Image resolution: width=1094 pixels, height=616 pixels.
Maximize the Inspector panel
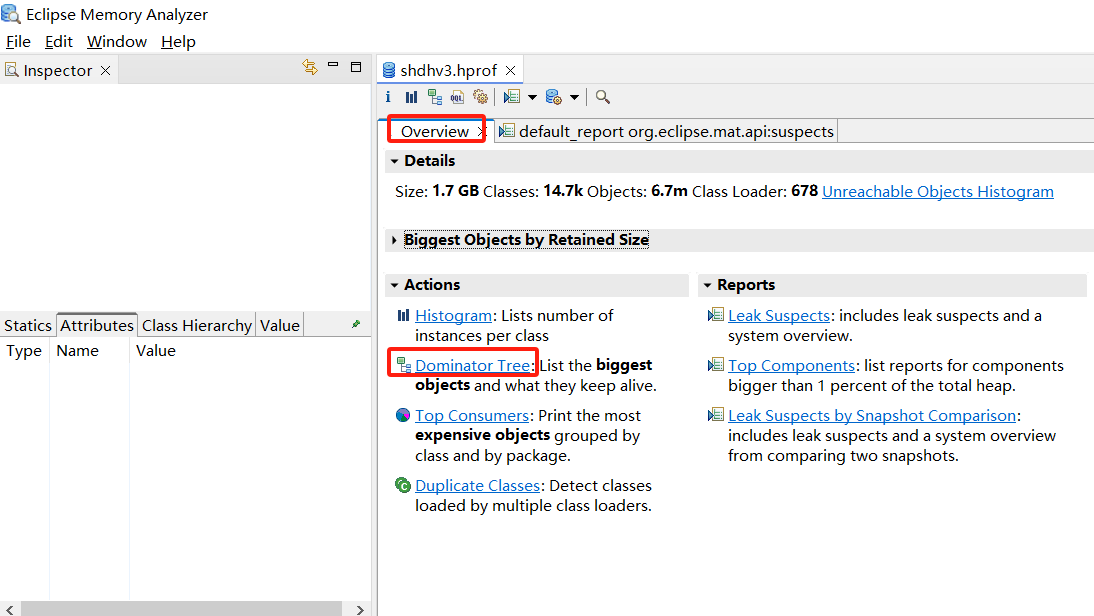pyautogui.click(x=356, y=67)
